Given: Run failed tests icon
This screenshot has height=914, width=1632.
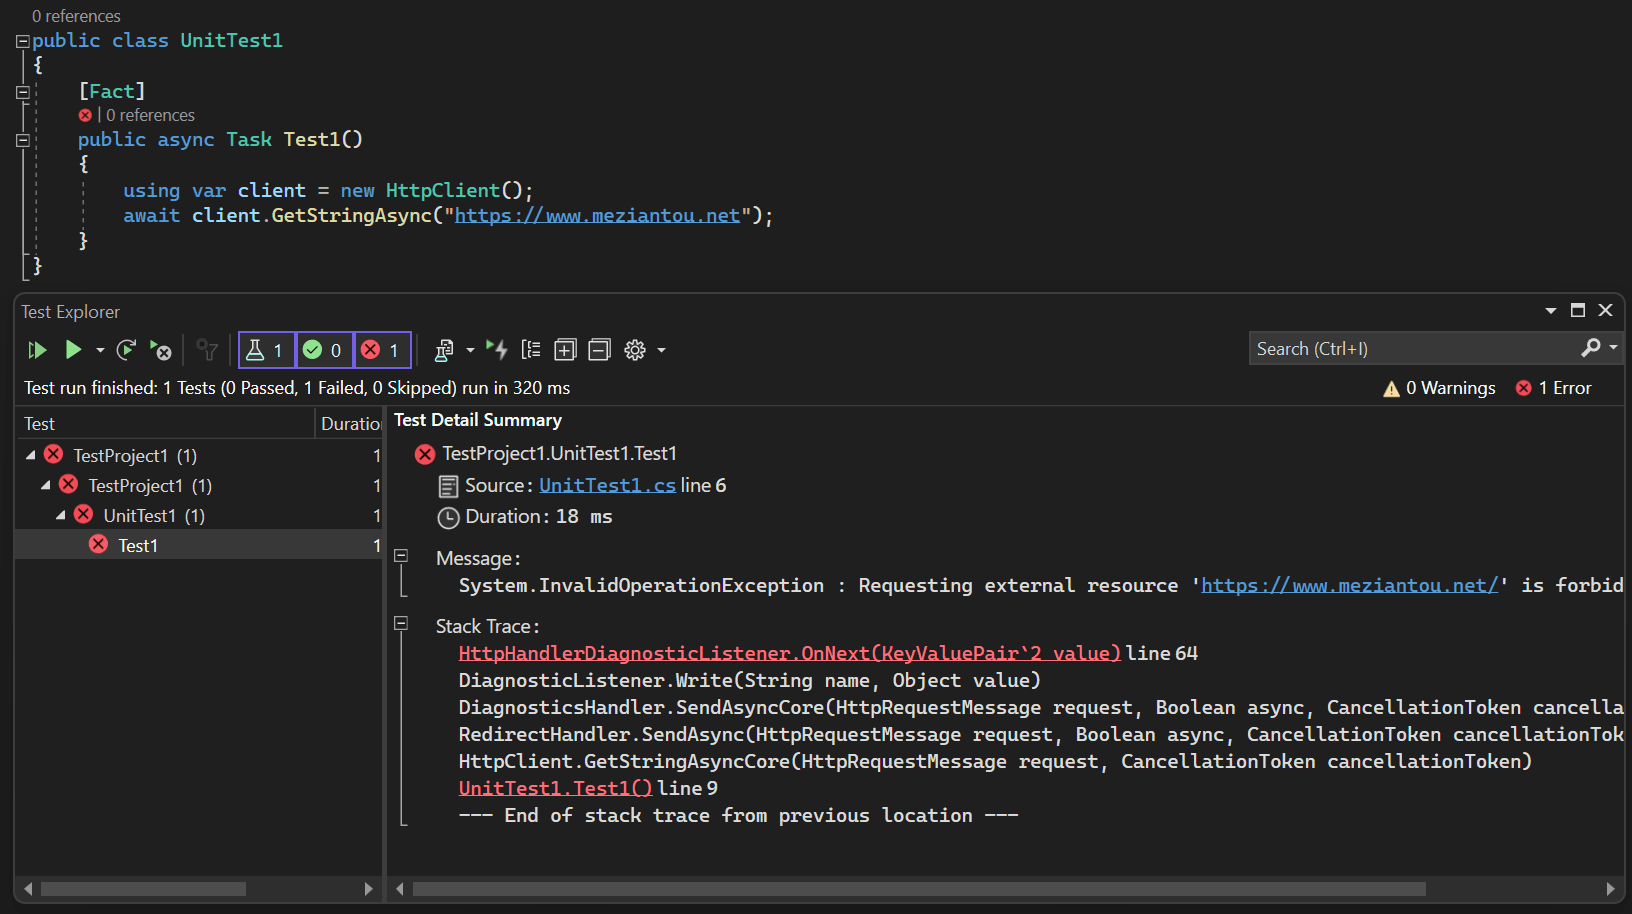Looking at the screenshot, I should (x=160, y=350).
